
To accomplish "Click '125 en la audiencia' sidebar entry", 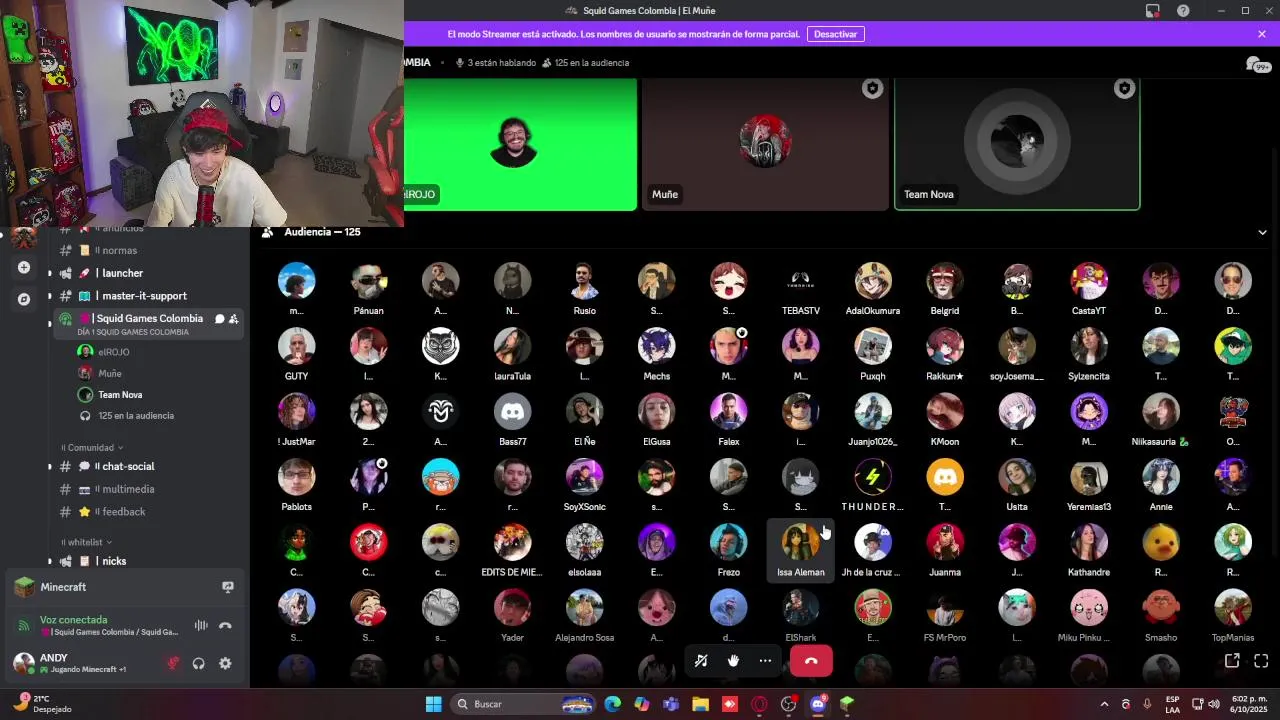I will [136, 415].
